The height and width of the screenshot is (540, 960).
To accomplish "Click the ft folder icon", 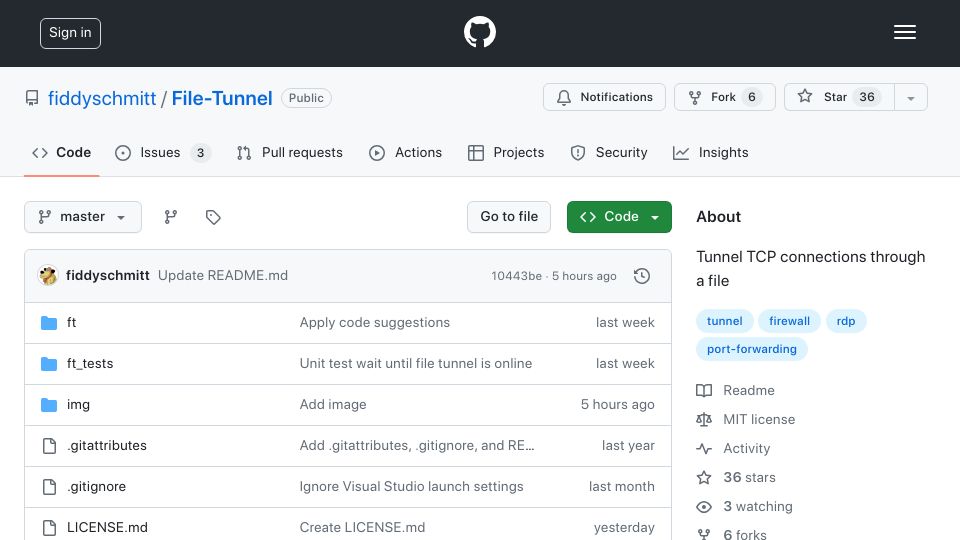I will [49, 323].
